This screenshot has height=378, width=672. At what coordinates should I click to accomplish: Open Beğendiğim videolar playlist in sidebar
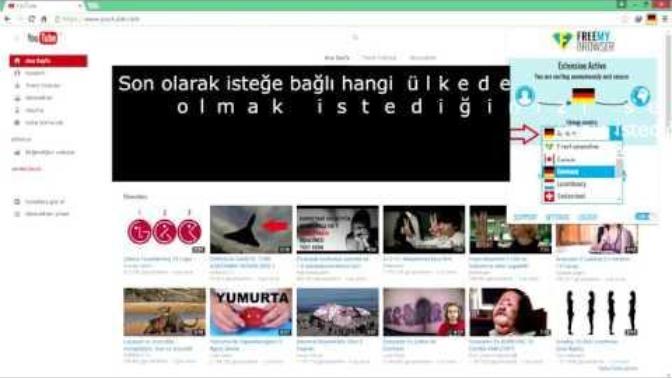point(50,153)
